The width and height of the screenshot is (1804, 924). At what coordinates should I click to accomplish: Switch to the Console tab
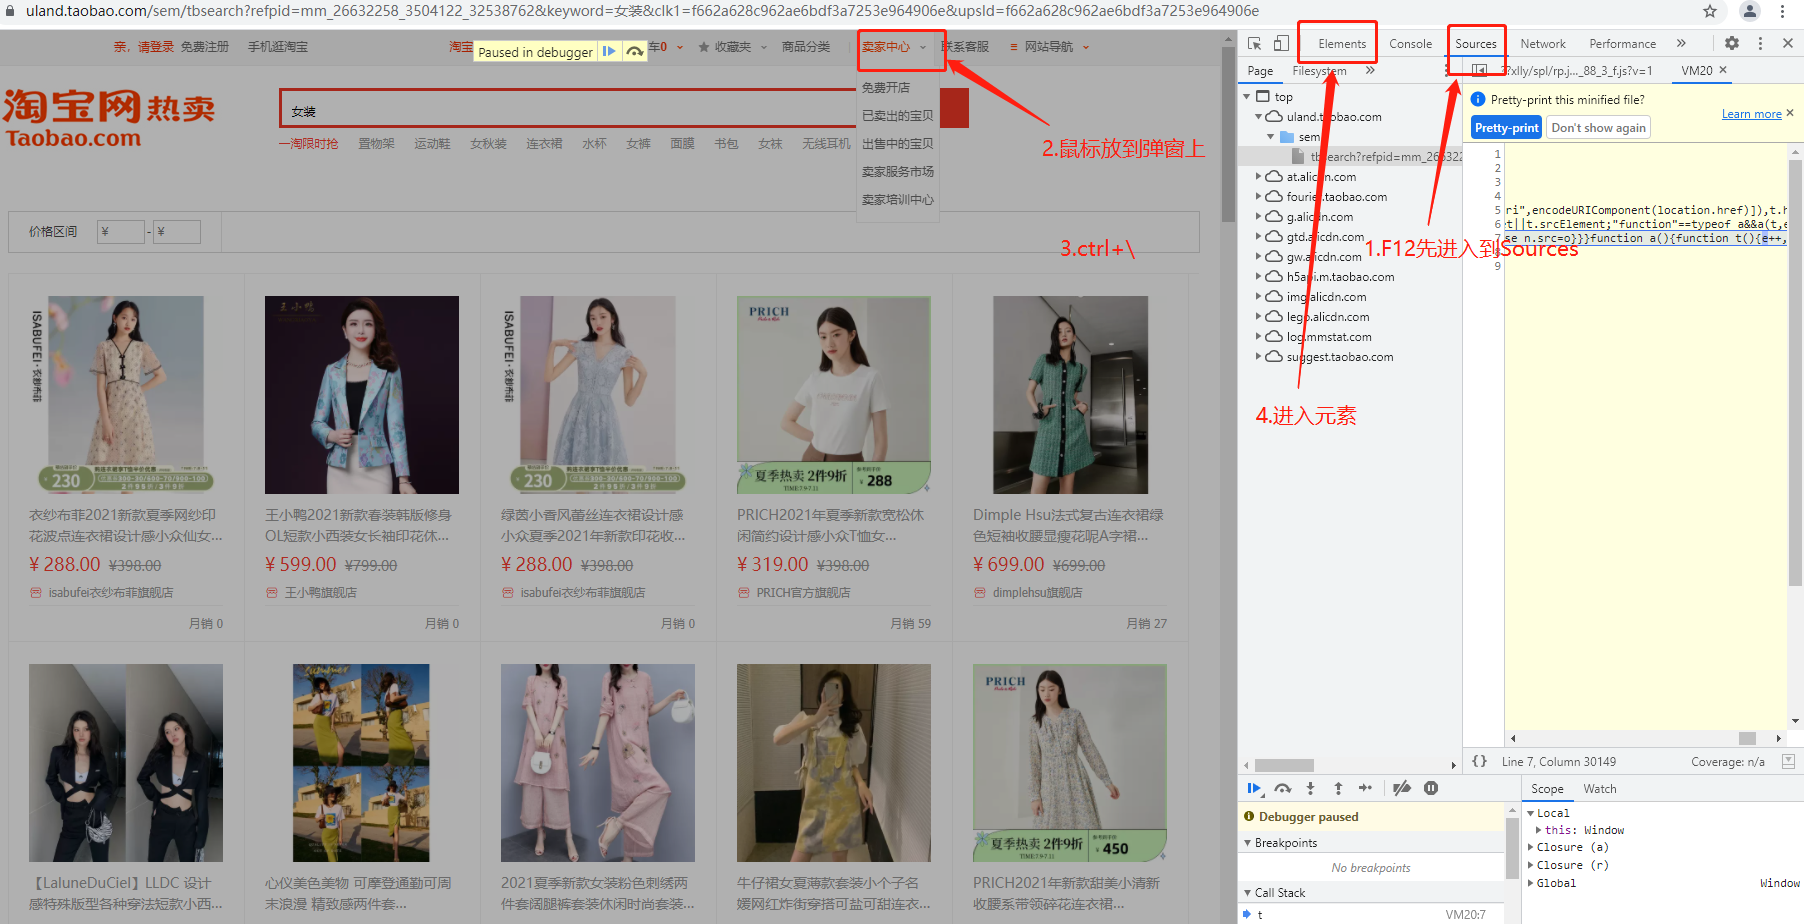coord(1410,43)
